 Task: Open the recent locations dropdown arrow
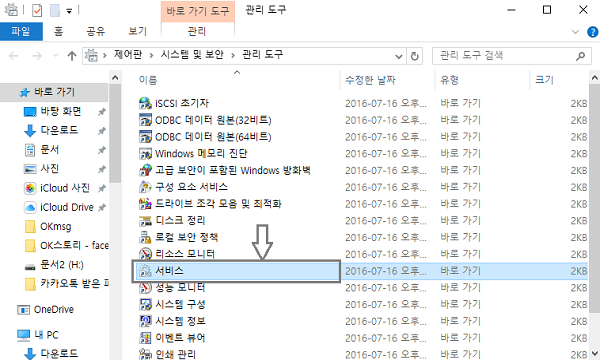click(x=56, y=56)
